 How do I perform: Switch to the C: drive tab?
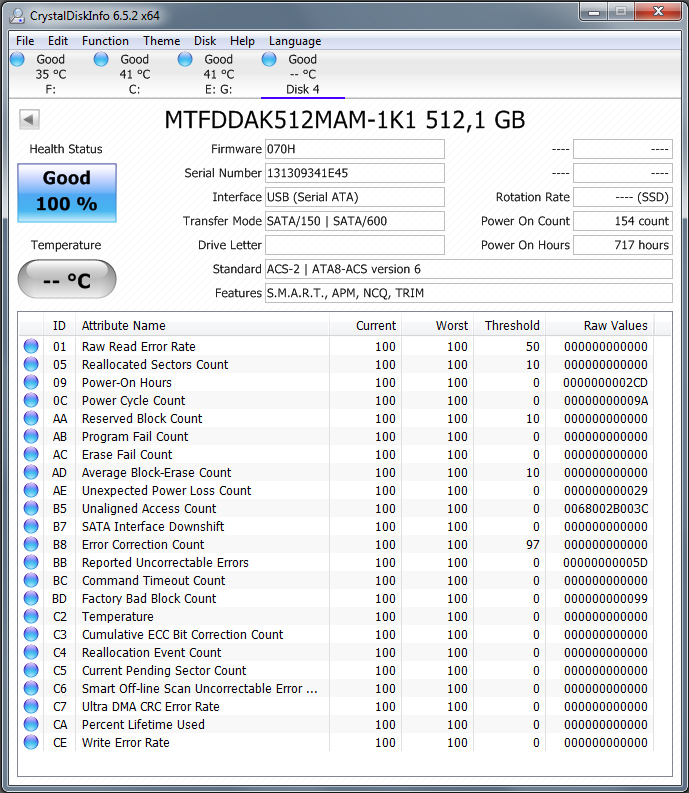(135, 74)
